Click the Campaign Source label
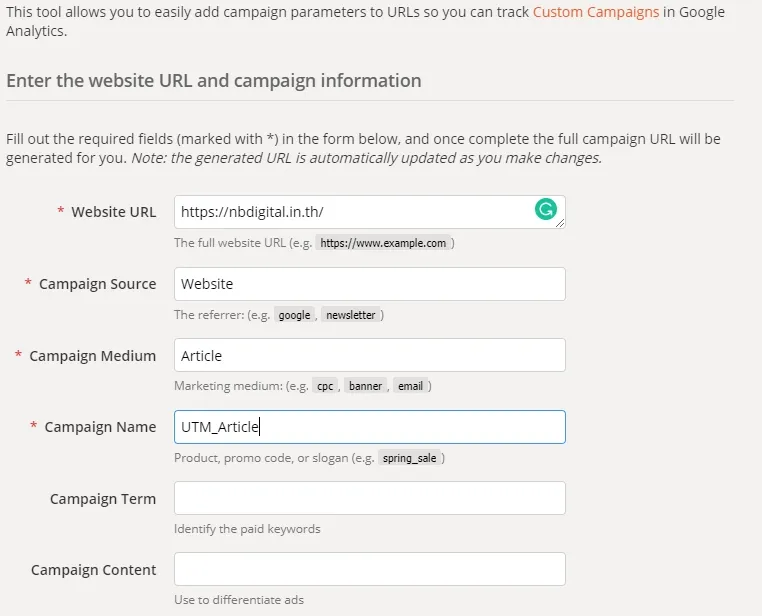Viewport: 762px width, 616px height. pyautogui.click(x=98, y=284)
